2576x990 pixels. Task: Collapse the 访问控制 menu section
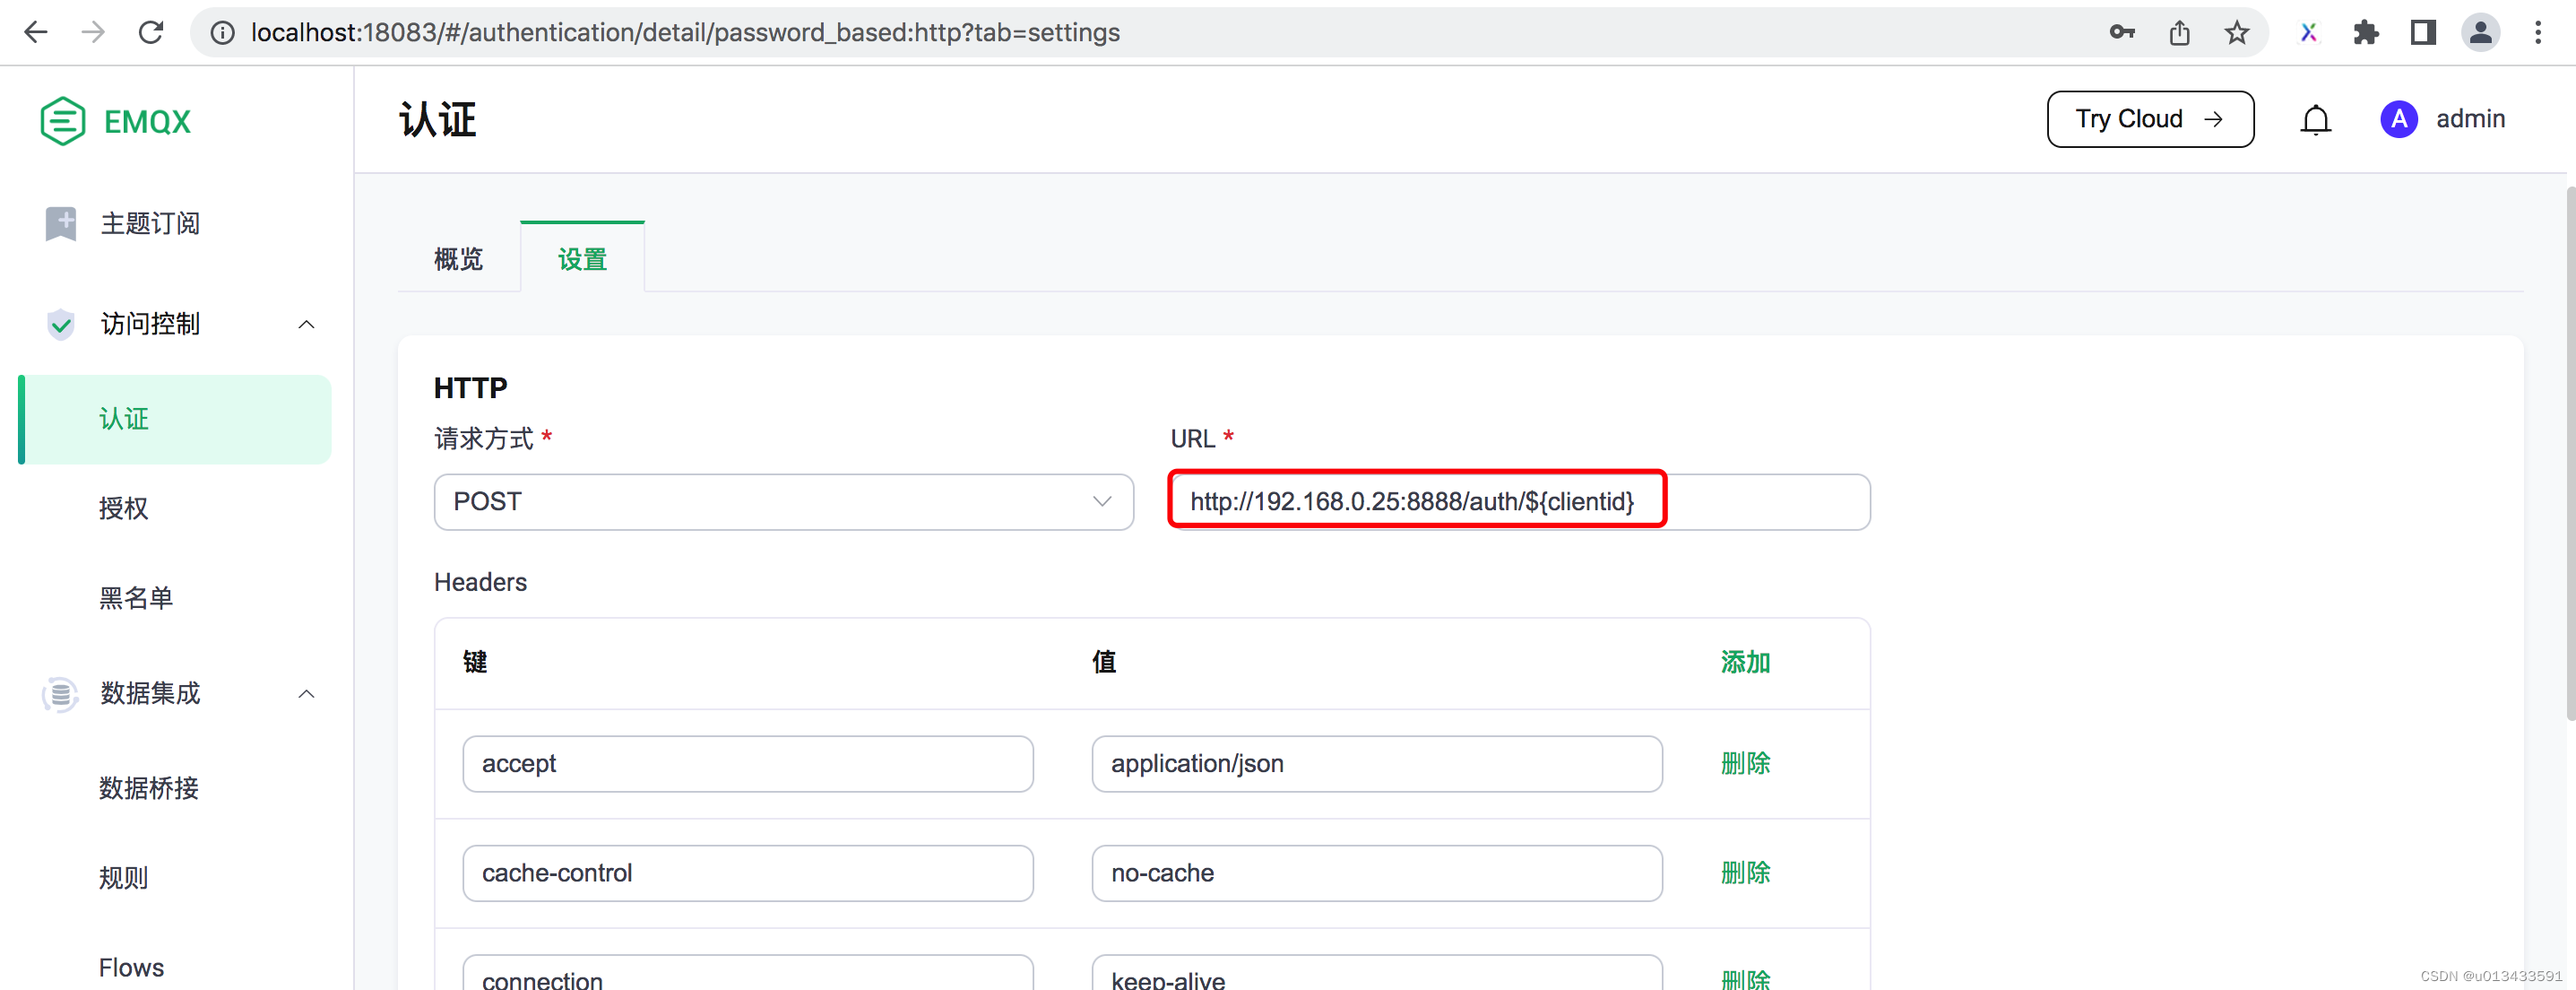click(x=306, y=324)
